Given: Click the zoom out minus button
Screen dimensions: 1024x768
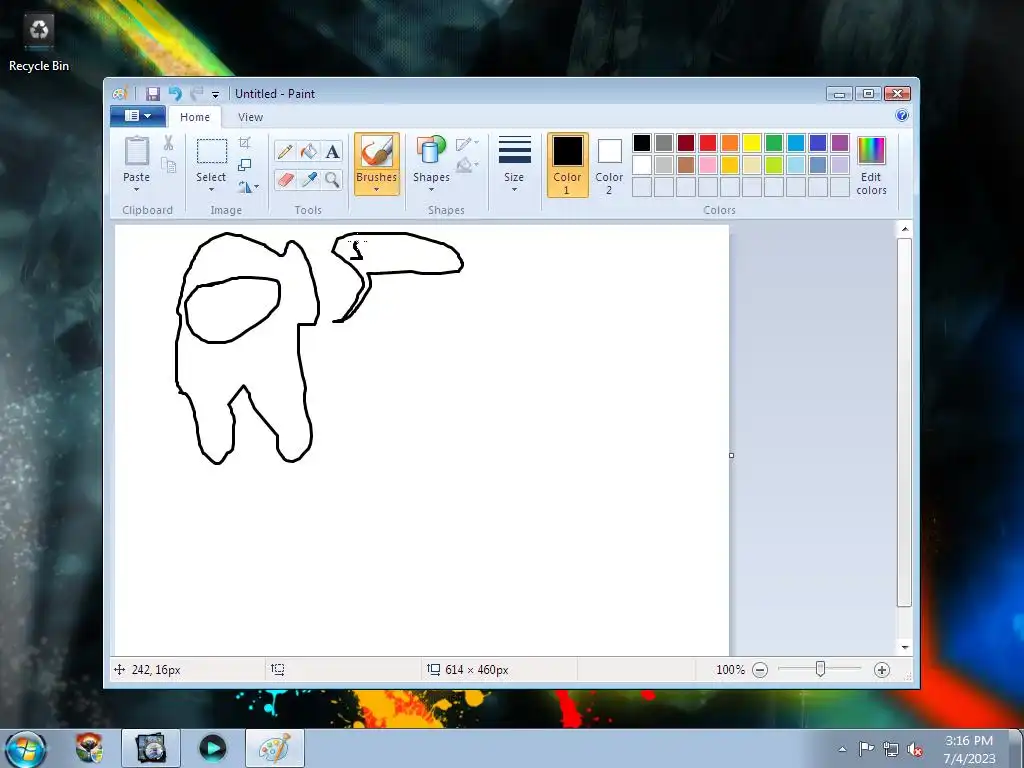Looking at the screenshot, I should [760, 670].
